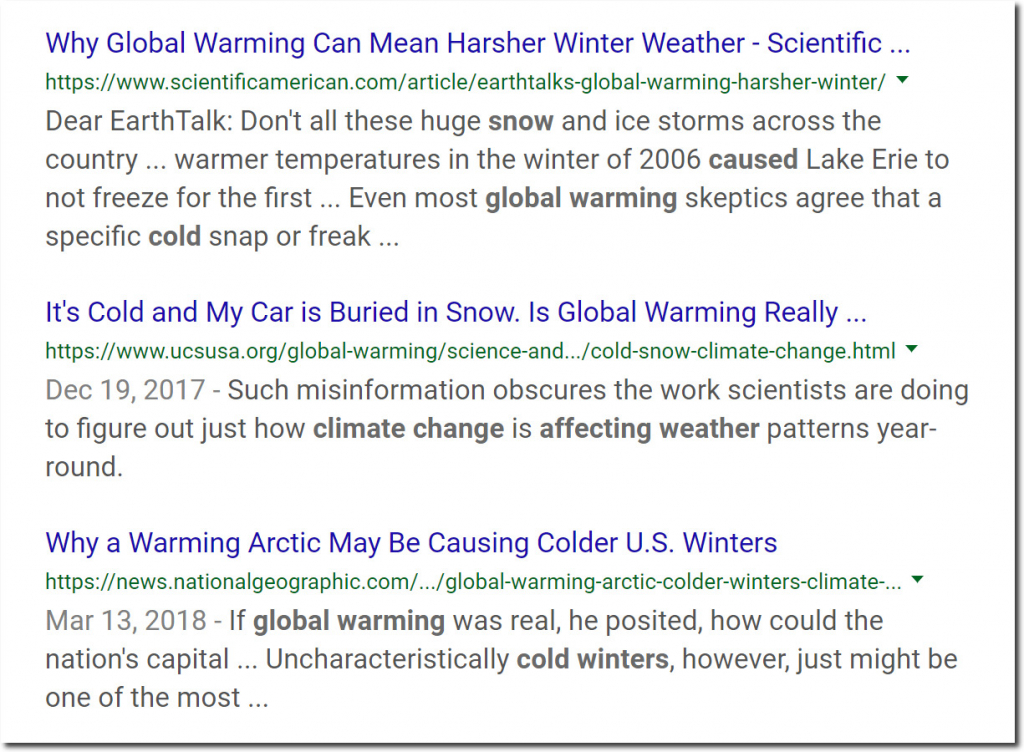Open "It's Cold and My Car is Buried in Snow" result
The width and height of the screenshot is (1024, 752).
coord(456,313)
